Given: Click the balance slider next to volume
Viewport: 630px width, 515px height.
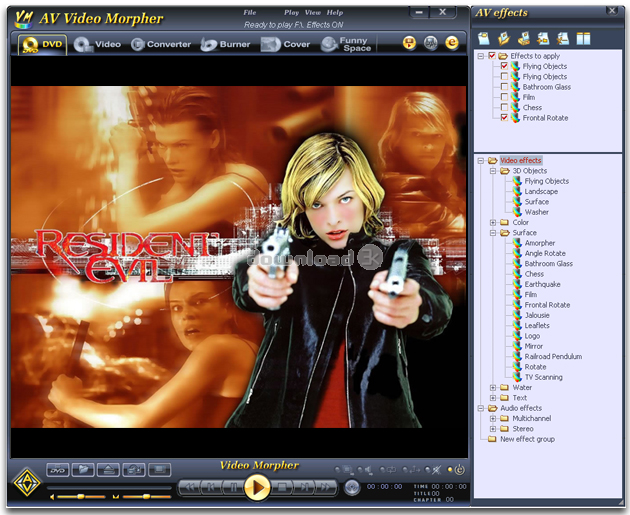Looking at the screenshot, I should point(147,497).
